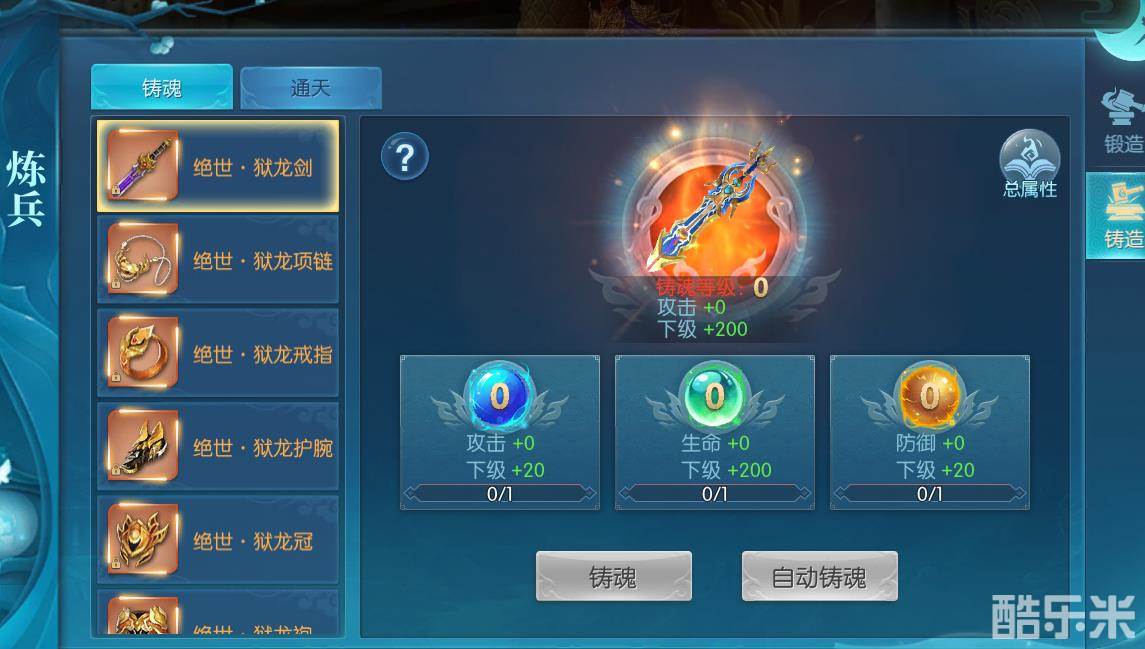Click the defense orb 0/1 progress bar
Screen dimensions: 1145x649
(930, 494)
